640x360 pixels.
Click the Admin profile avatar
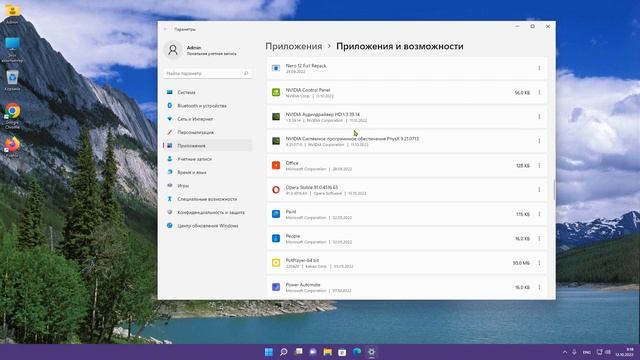pyautogui.click(x=173, y=50)
